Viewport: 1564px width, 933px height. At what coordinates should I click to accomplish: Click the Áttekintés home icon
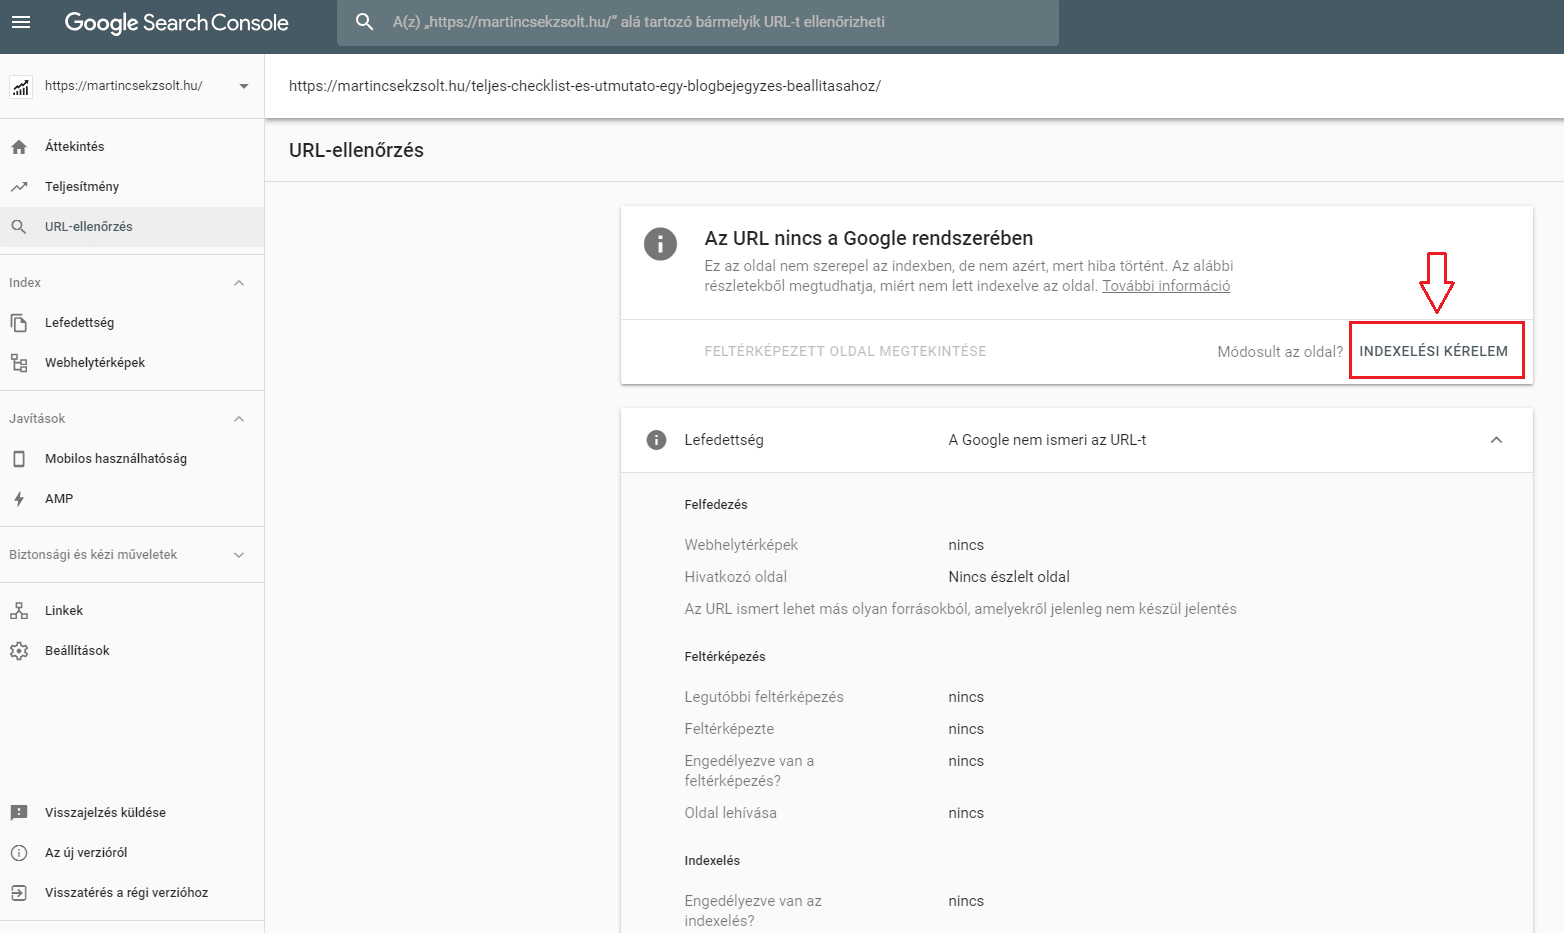tap(19, 147)
